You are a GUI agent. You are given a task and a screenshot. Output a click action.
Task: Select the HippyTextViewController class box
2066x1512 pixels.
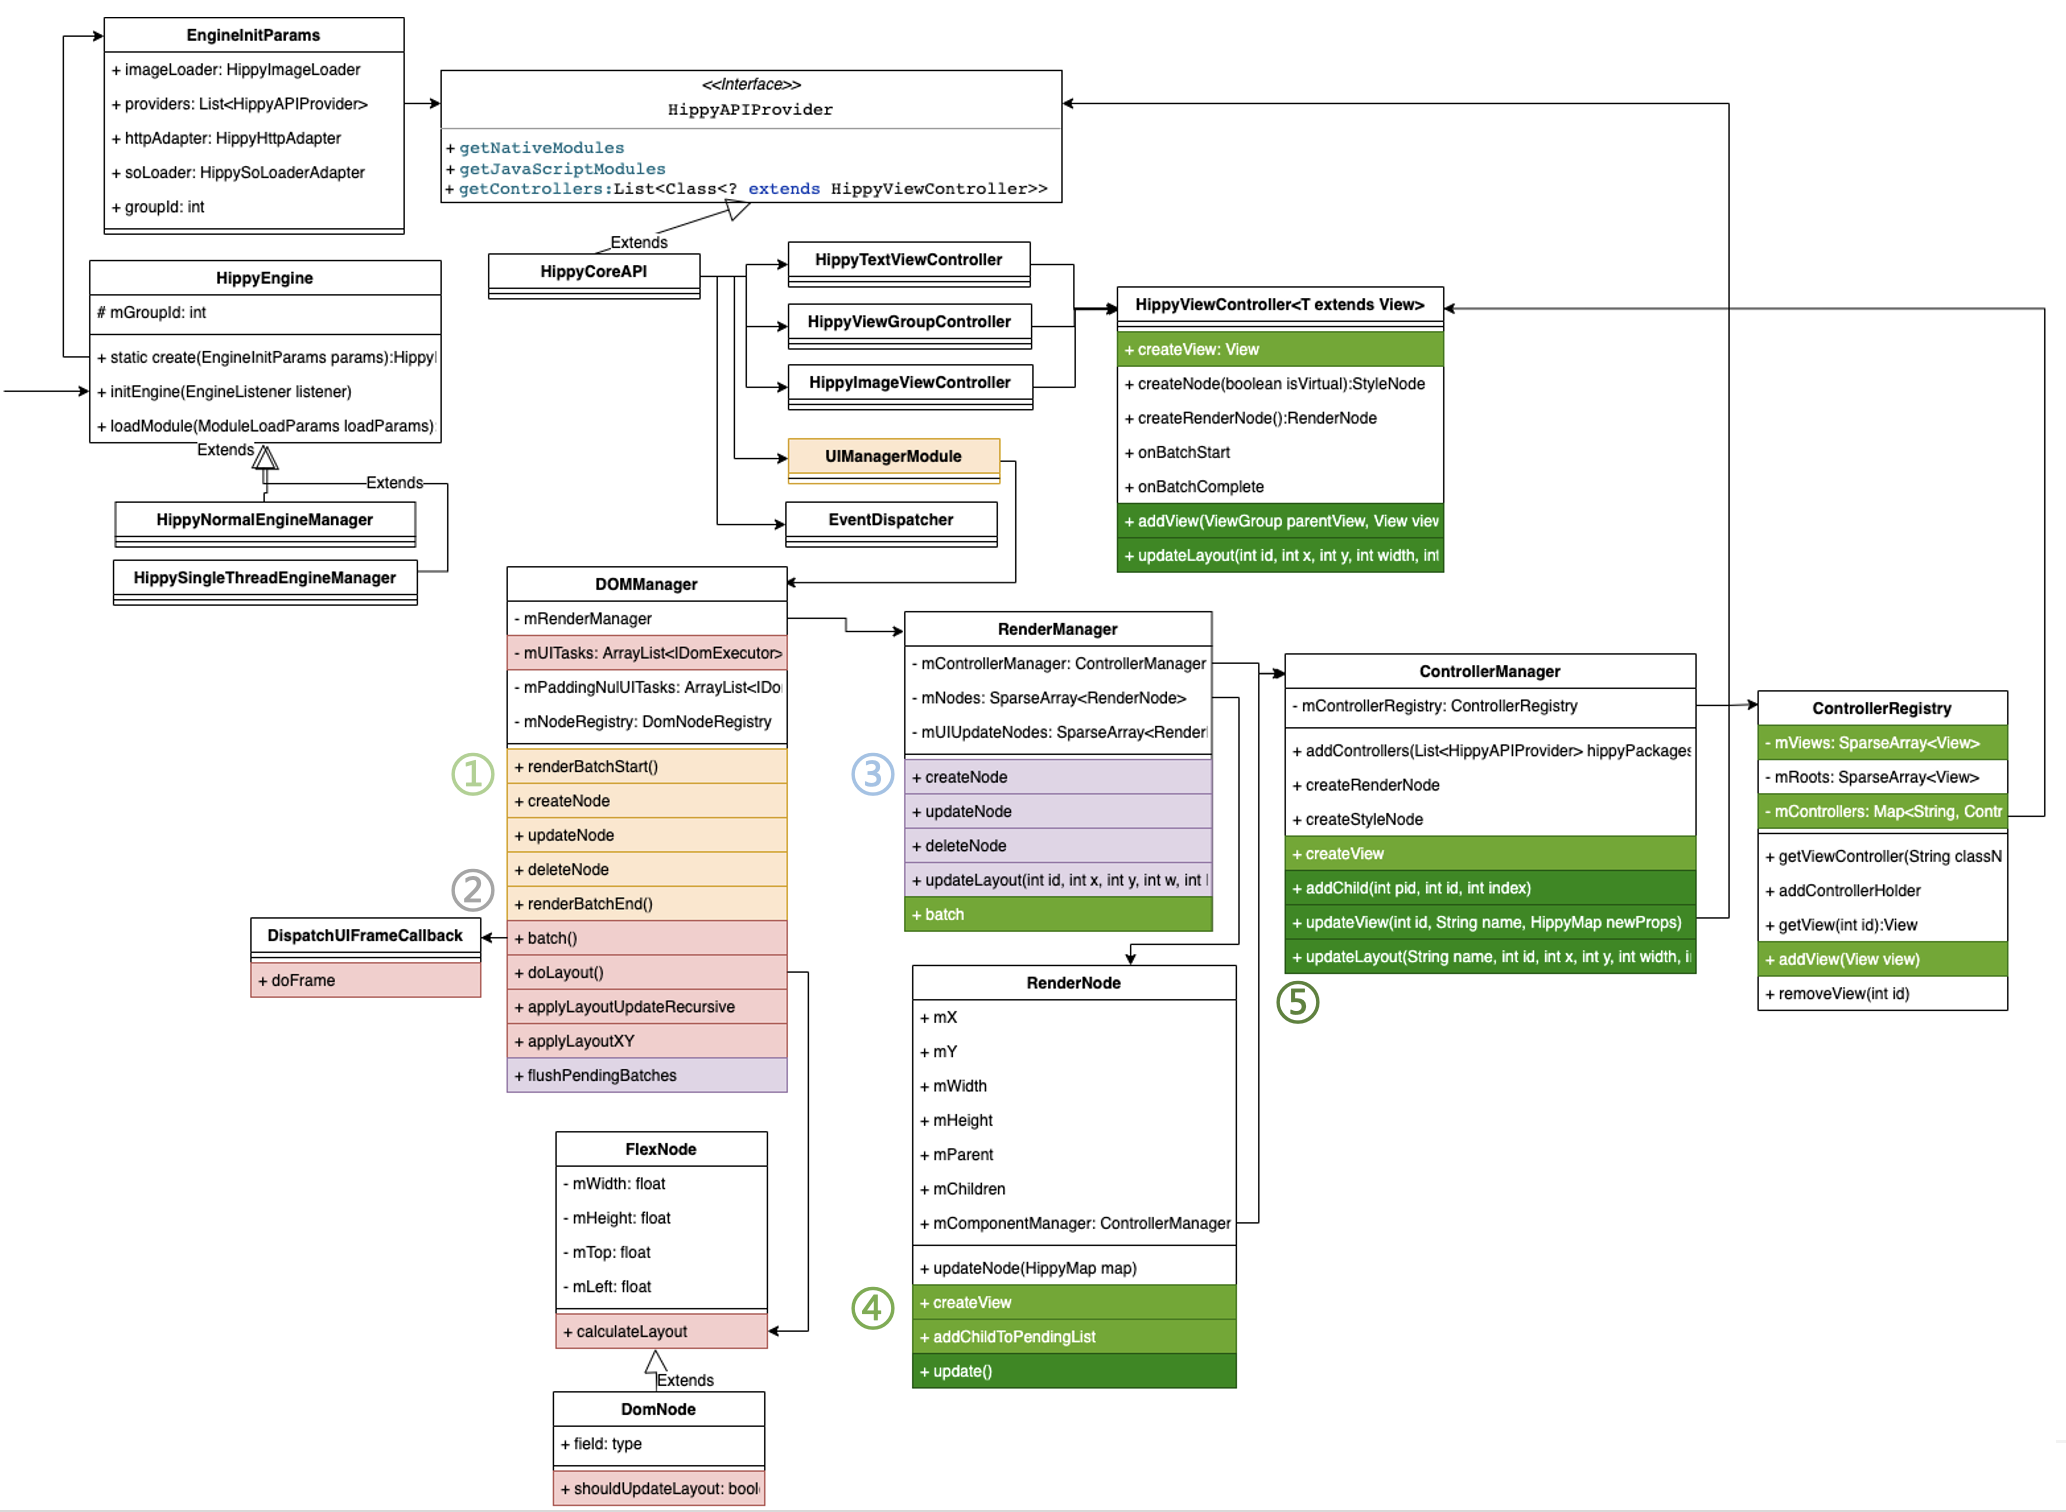(x=908, y=264)
